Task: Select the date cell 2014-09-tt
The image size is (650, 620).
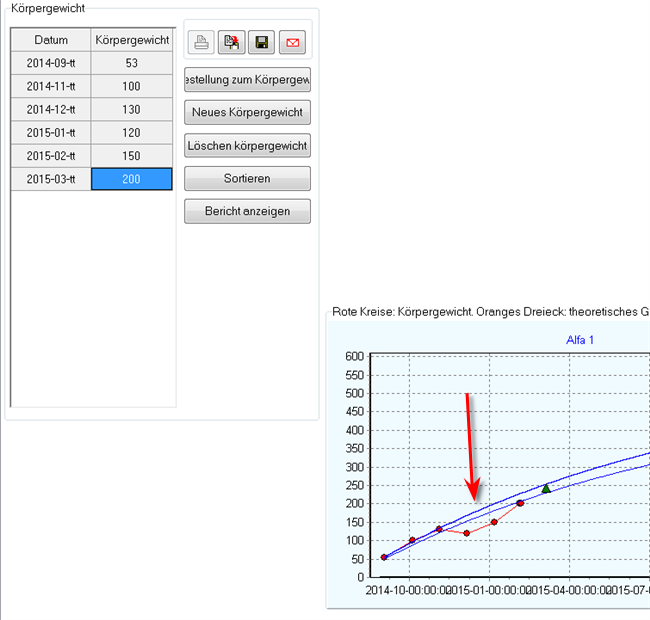Action: (51, 63)
